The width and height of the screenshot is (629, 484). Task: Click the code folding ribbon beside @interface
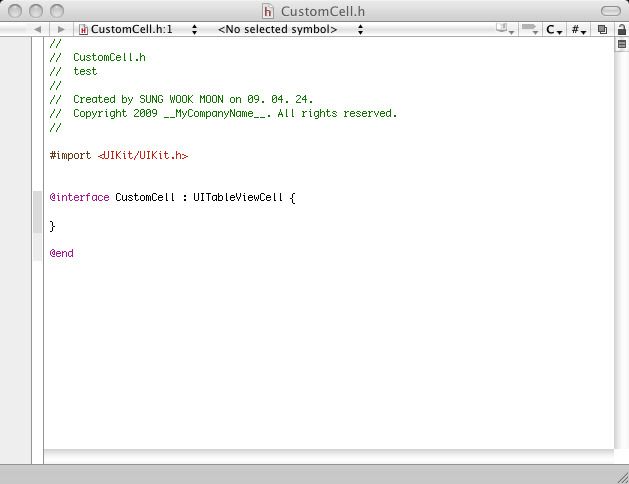pyautogui.click(x=37, y=212)
